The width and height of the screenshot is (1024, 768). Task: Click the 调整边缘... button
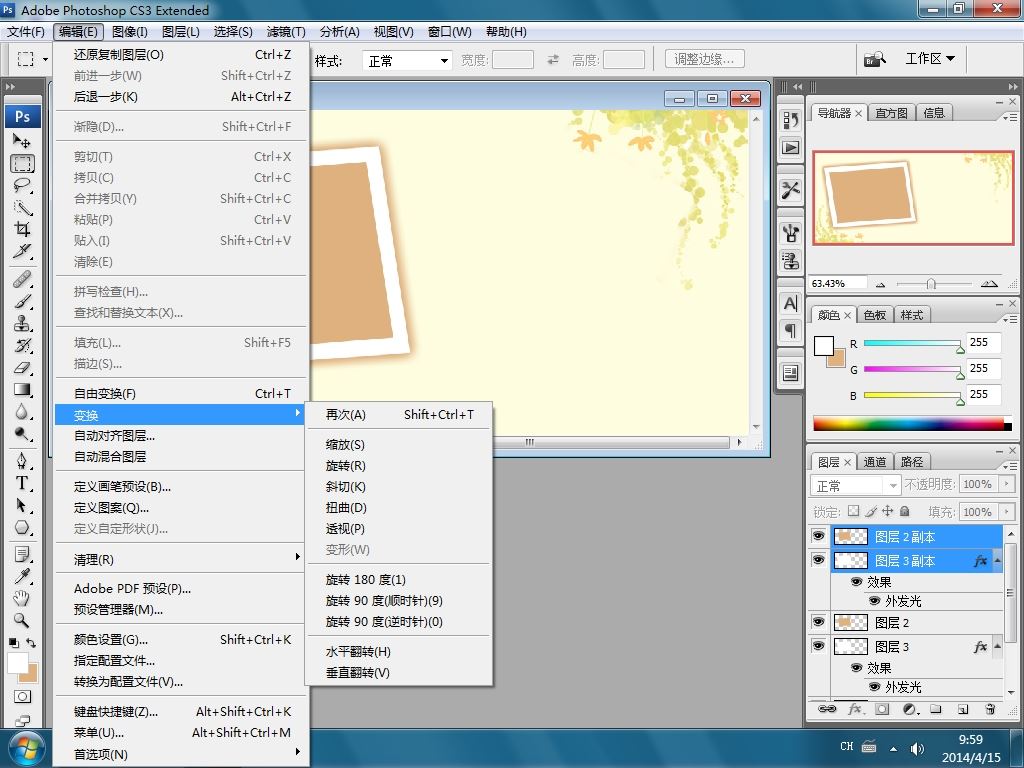pyautogui.click(x=705, y=59)
